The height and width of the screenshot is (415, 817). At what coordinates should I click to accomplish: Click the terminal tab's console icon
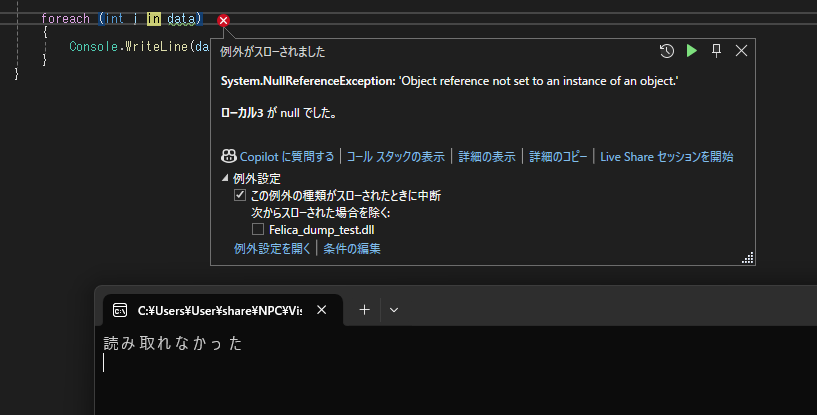click(x=120, y=310)
